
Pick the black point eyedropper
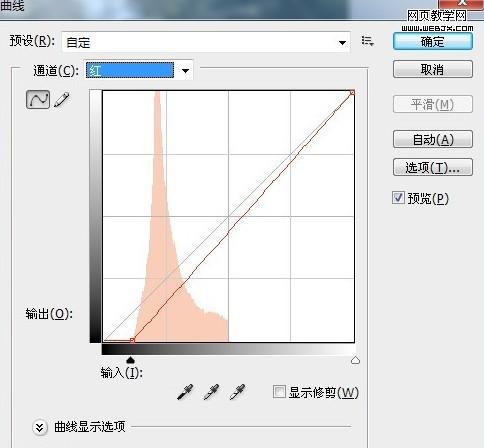click(x=185, y=392)
